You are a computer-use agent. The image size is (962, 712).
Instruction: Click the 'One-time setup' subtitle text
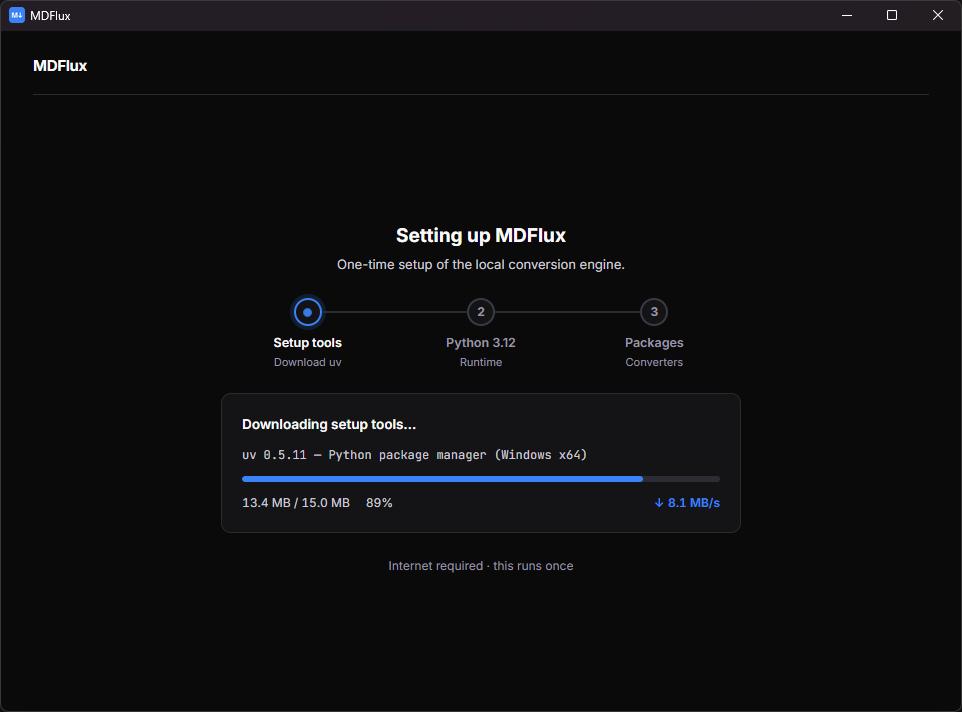481,265
